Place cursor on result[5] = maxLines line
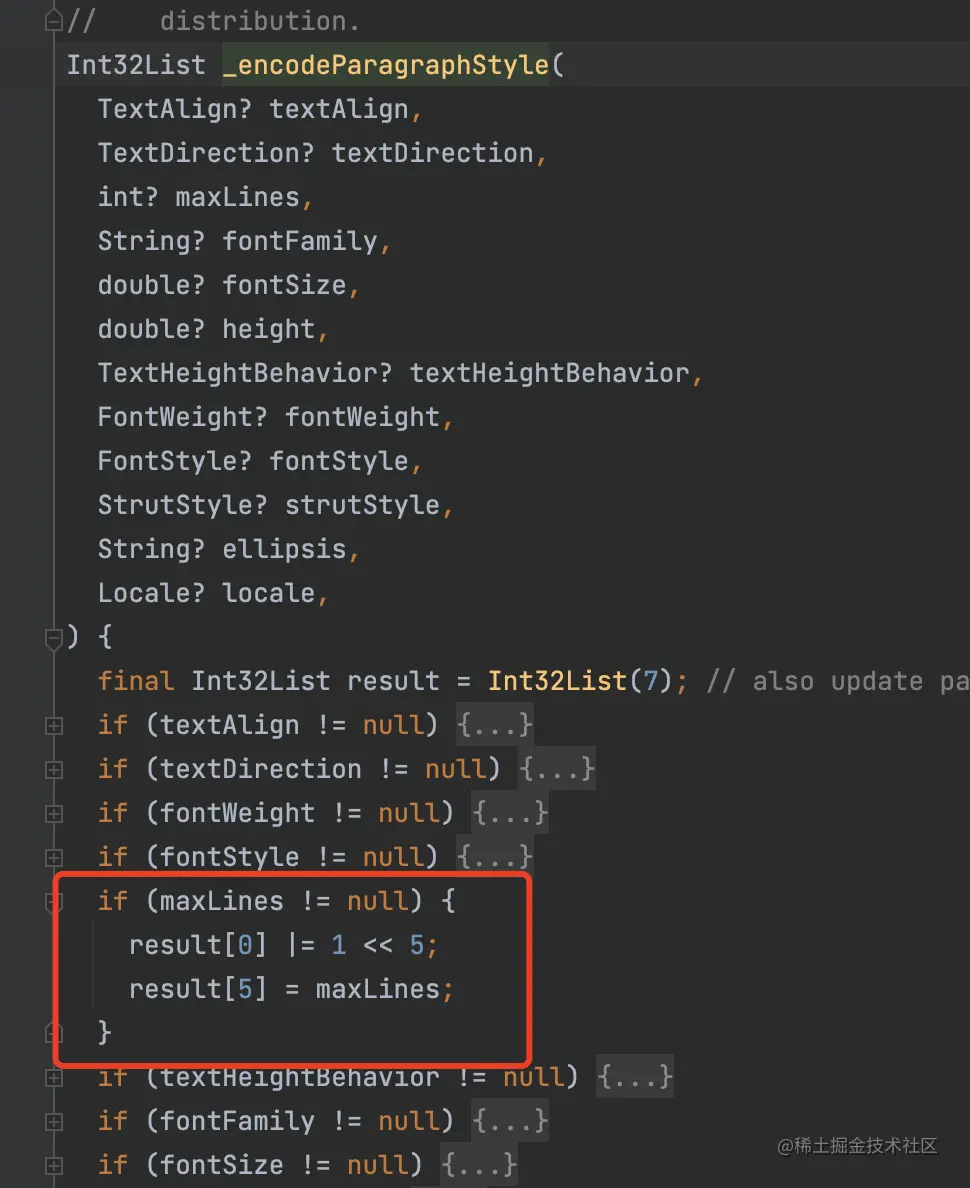Screen dimensions: 970x1188 click(x=291, y=989)
